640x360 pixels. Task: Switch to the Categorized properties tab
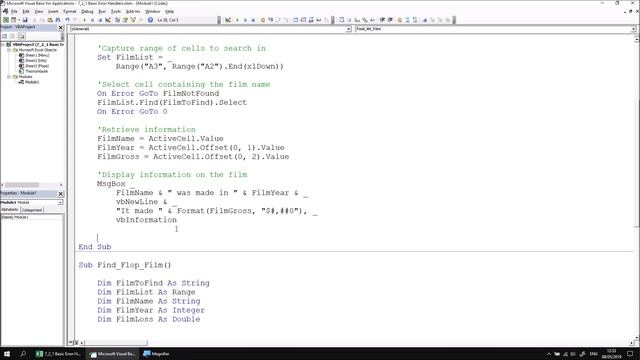click(x=32, y=210)
